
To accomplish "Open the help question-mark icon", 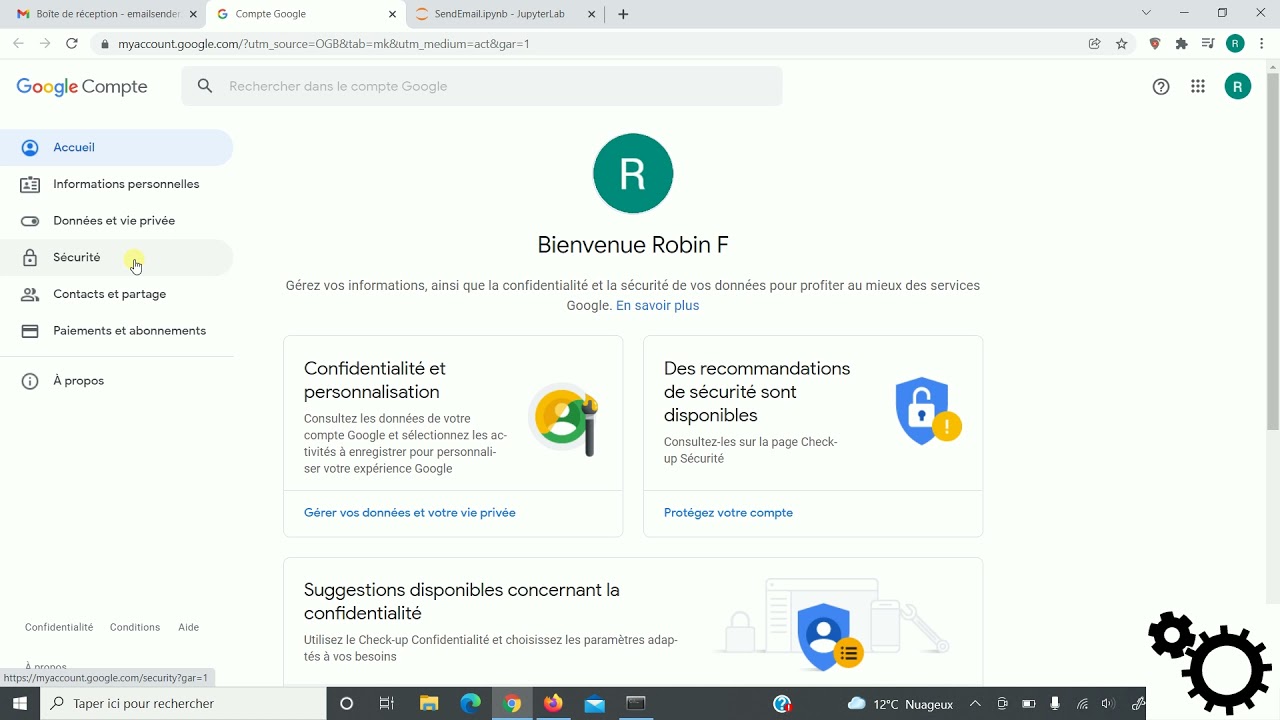I will pos(1161,87).
